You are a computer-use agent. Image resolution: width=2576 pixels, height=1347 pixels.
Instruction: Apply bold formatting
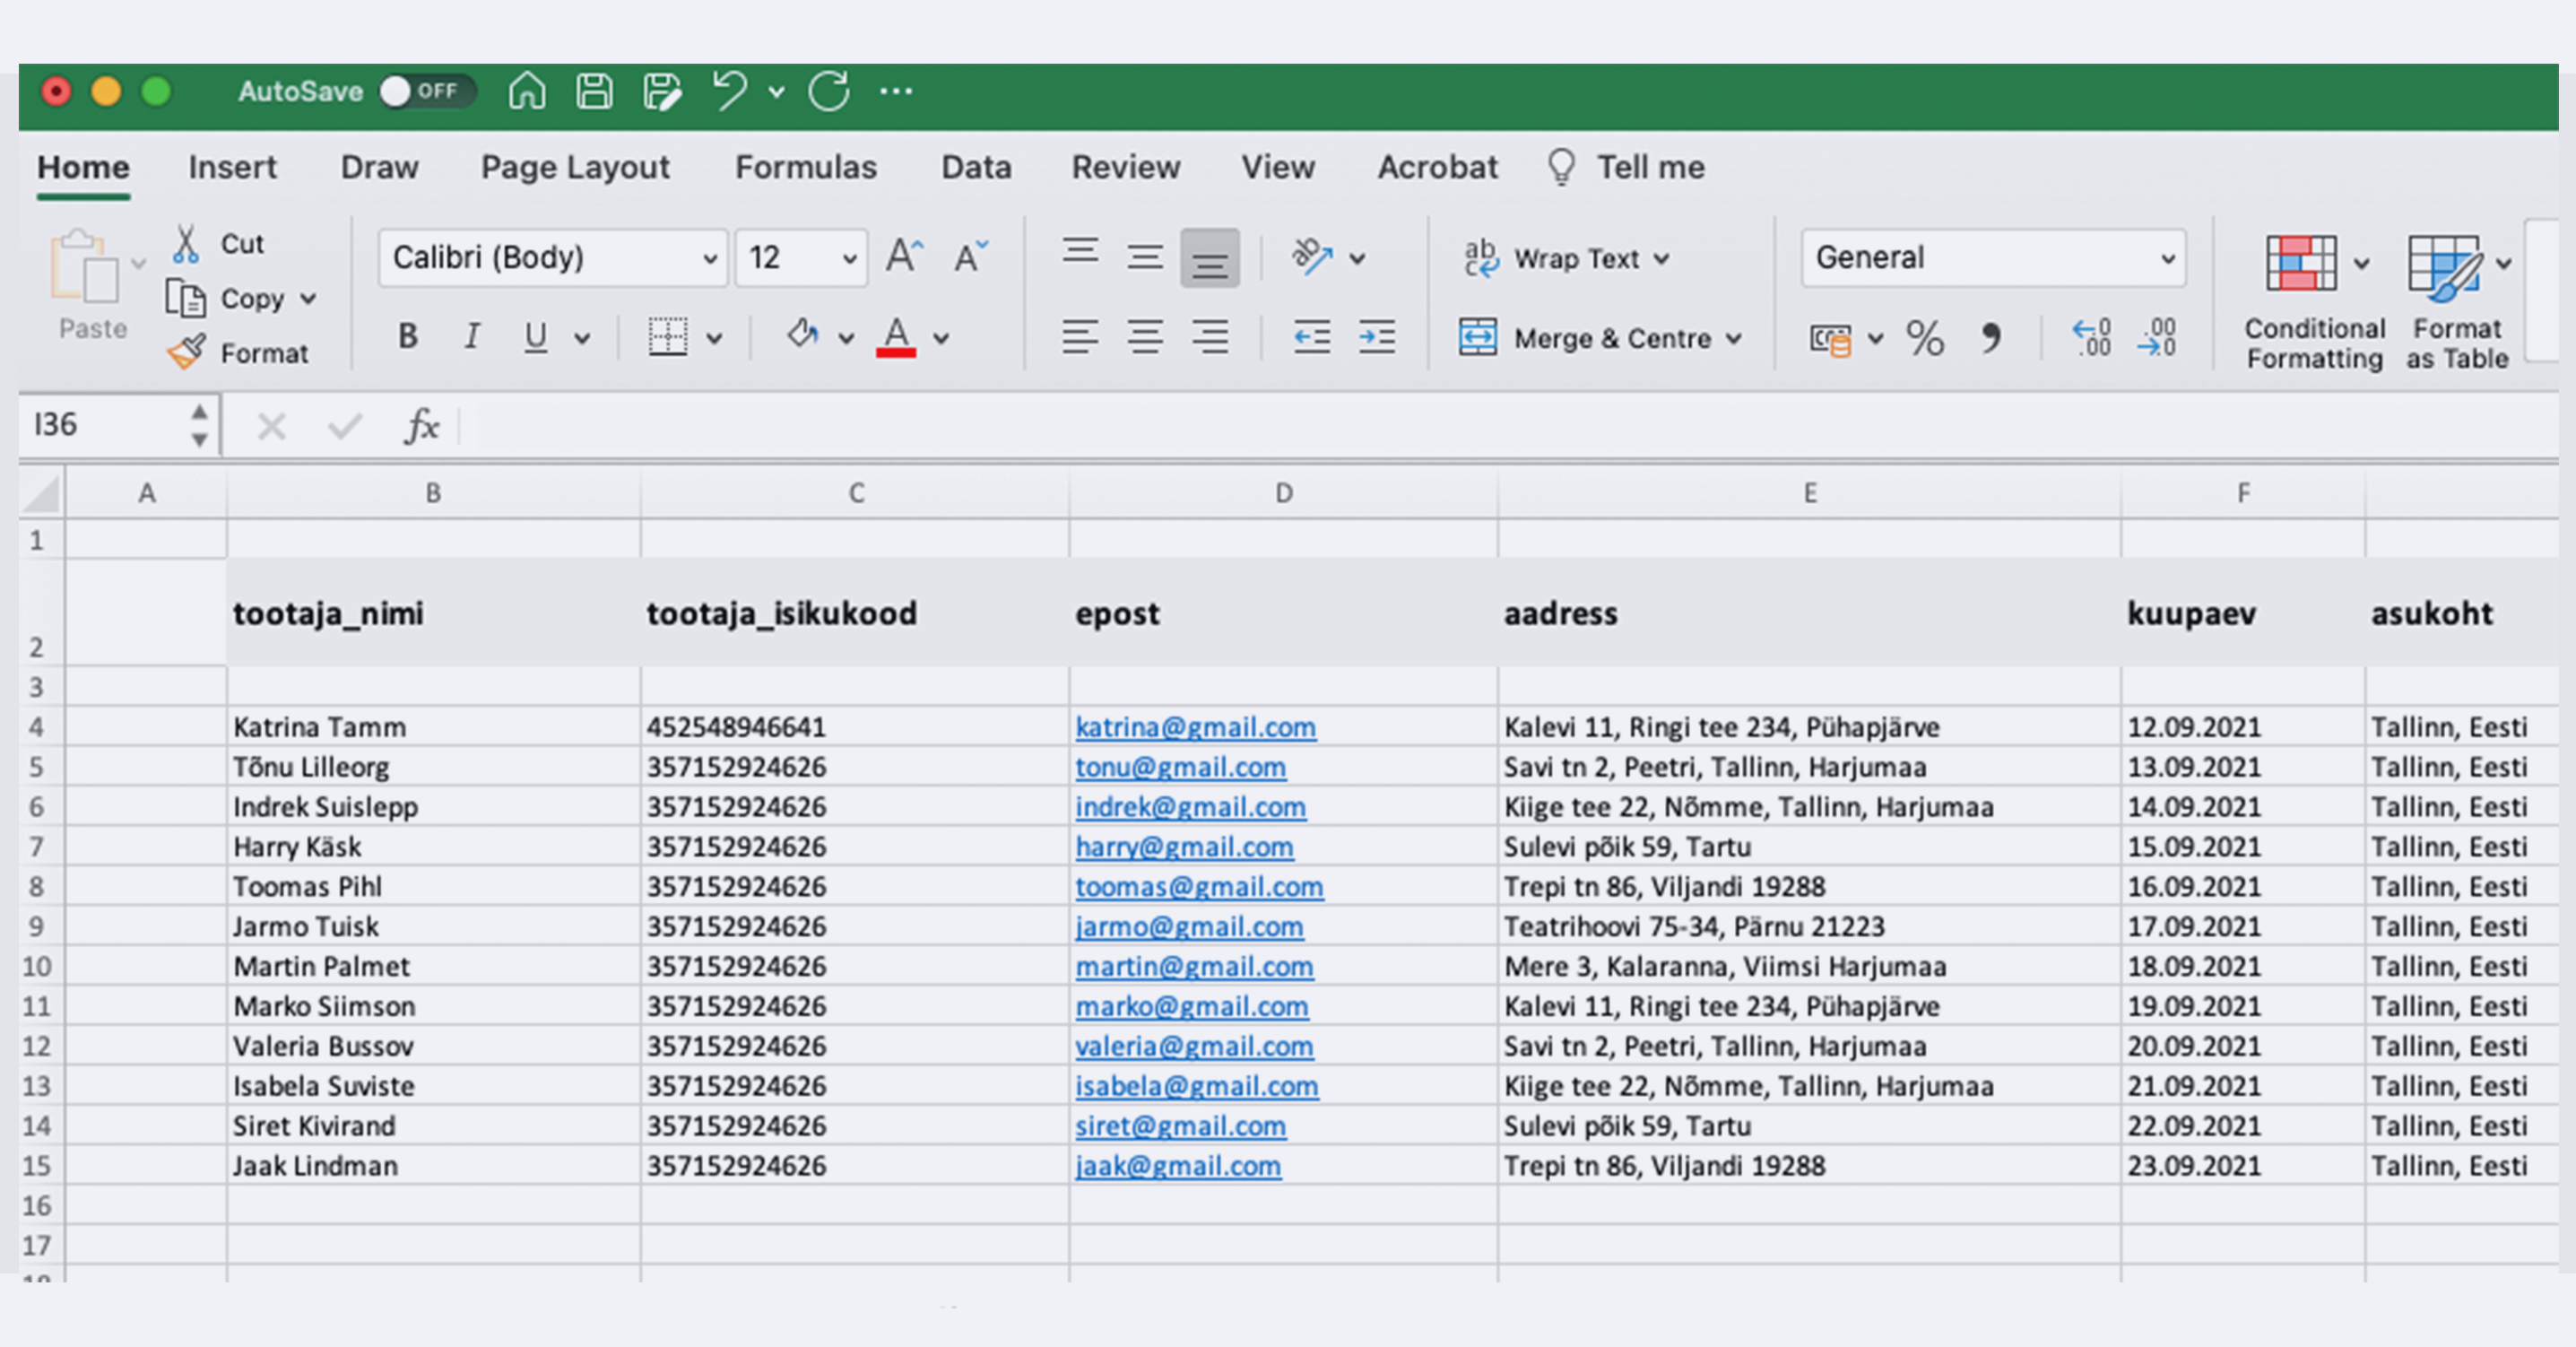407,336
